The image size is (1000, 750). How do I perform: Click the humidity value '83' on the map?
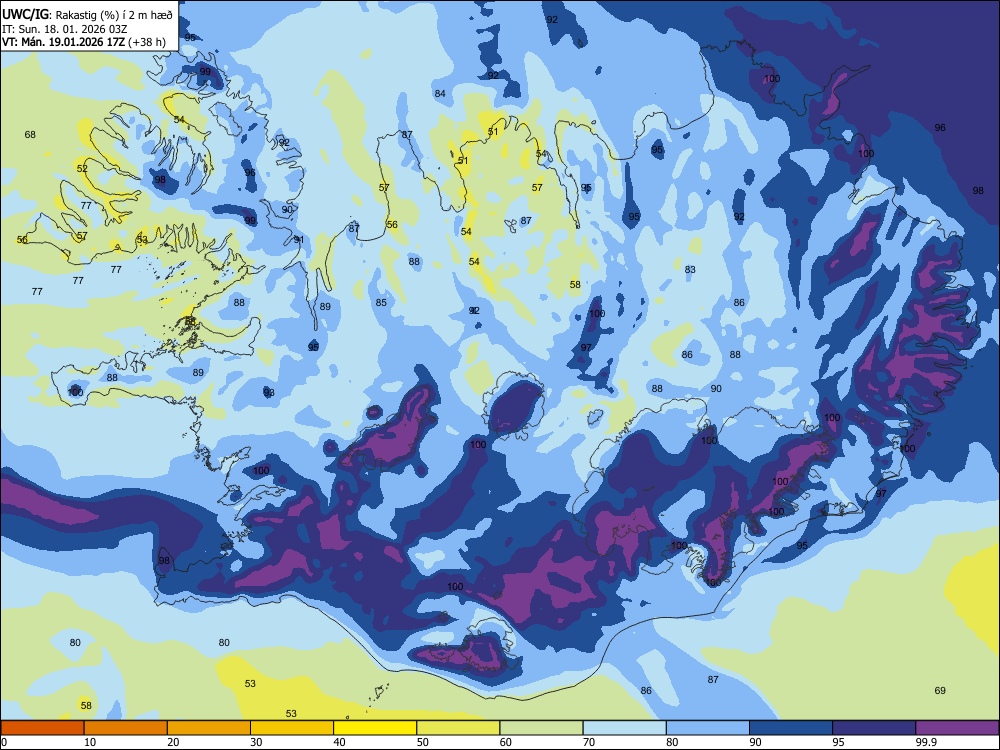click(x=690, y=270)
